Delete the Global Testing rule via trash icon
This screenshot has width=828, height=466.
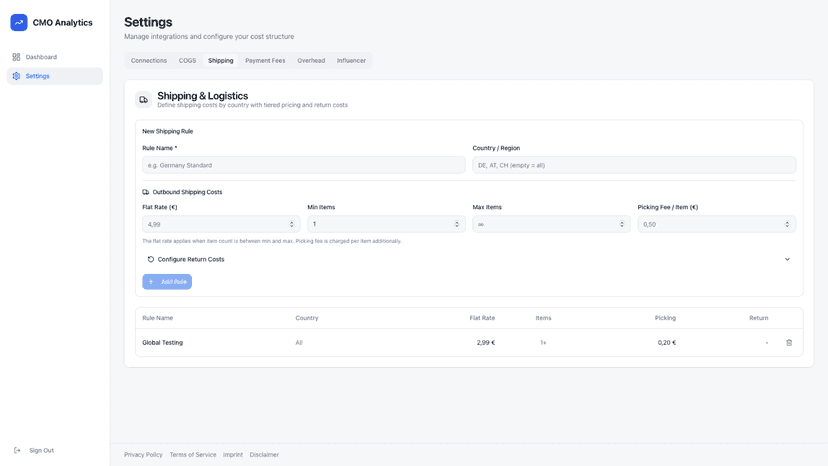(789, 342)
